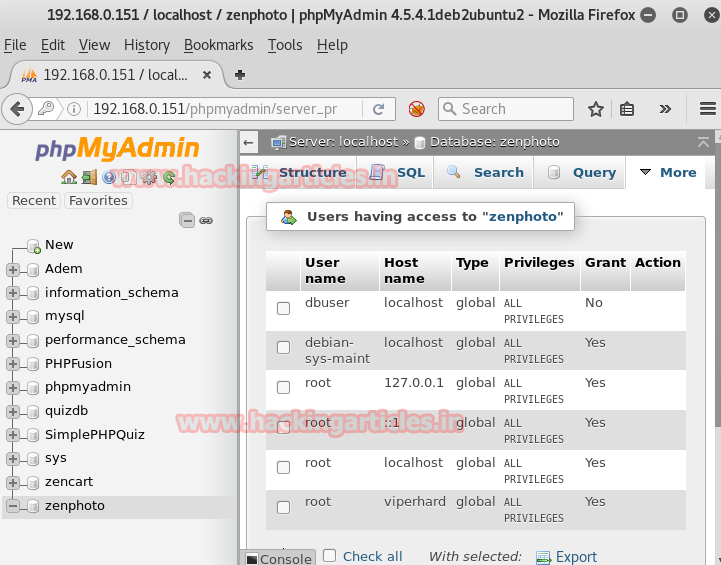The width and height of the screenshot is (721, 565).
Task: Expand the PHPFusion database node
Action: pyautogui.click(x=13, y=364)
